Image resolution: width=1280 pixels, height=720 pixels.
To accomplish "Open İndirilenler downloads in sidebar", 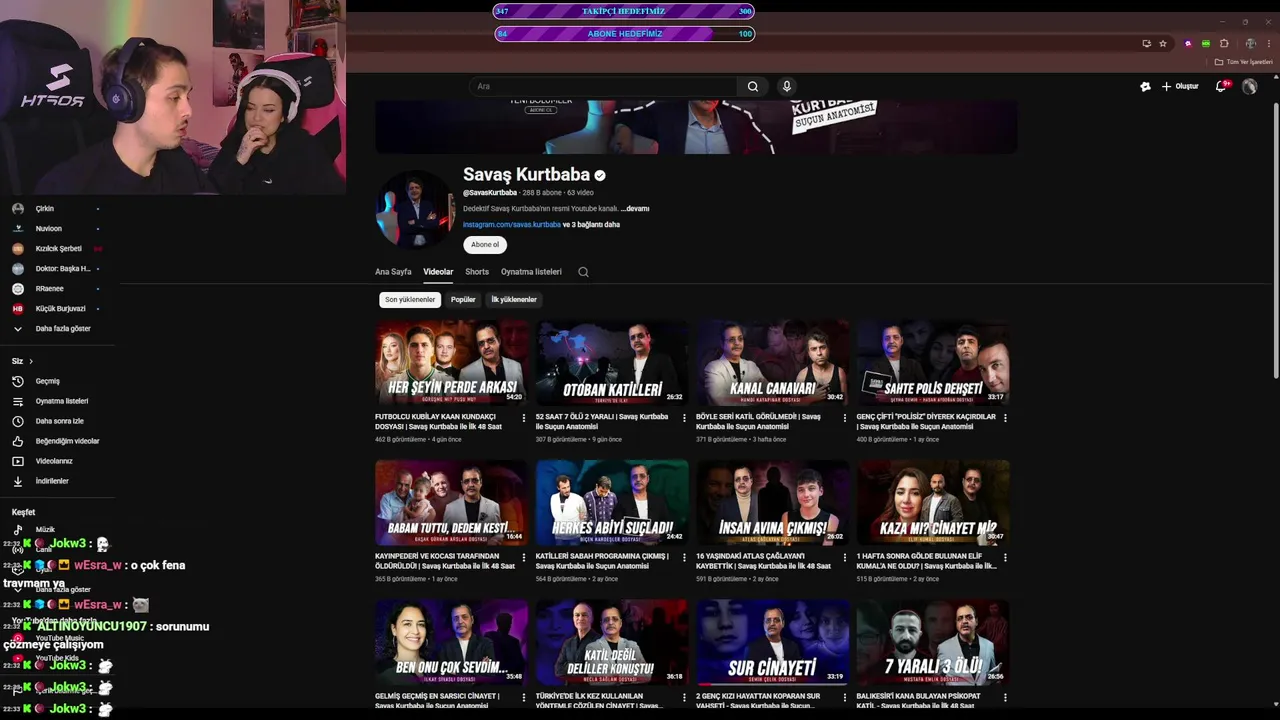I will pyautogui.click(x=50, y=481).
